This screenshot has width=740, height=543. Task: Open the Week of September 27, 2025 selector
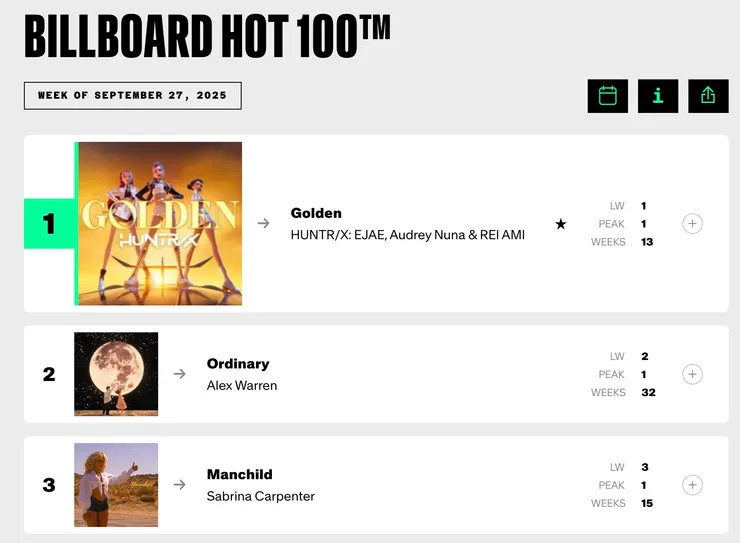132,96
